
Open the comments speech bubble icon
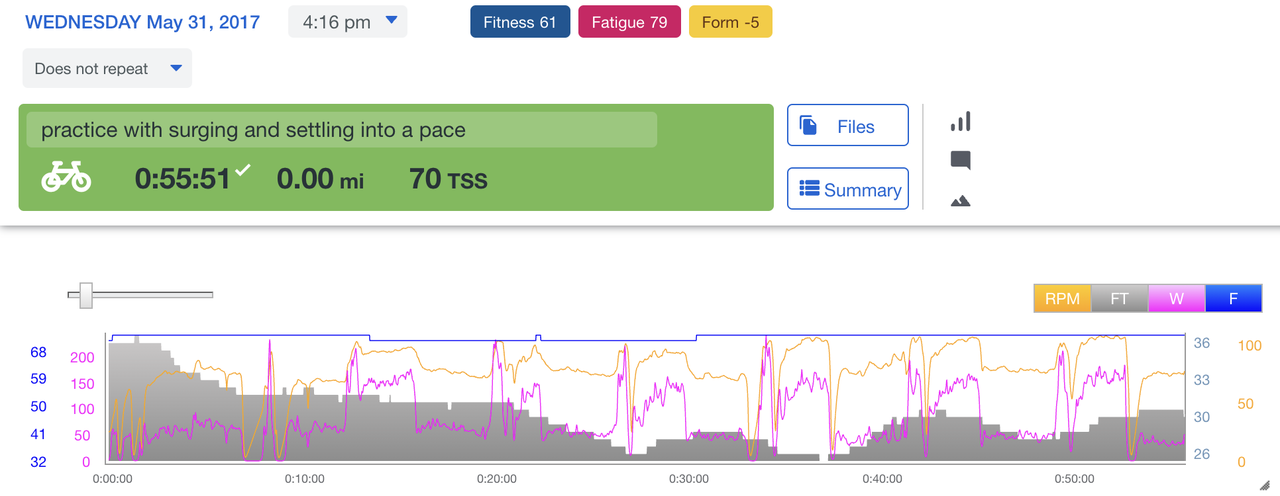click(960, 160)
